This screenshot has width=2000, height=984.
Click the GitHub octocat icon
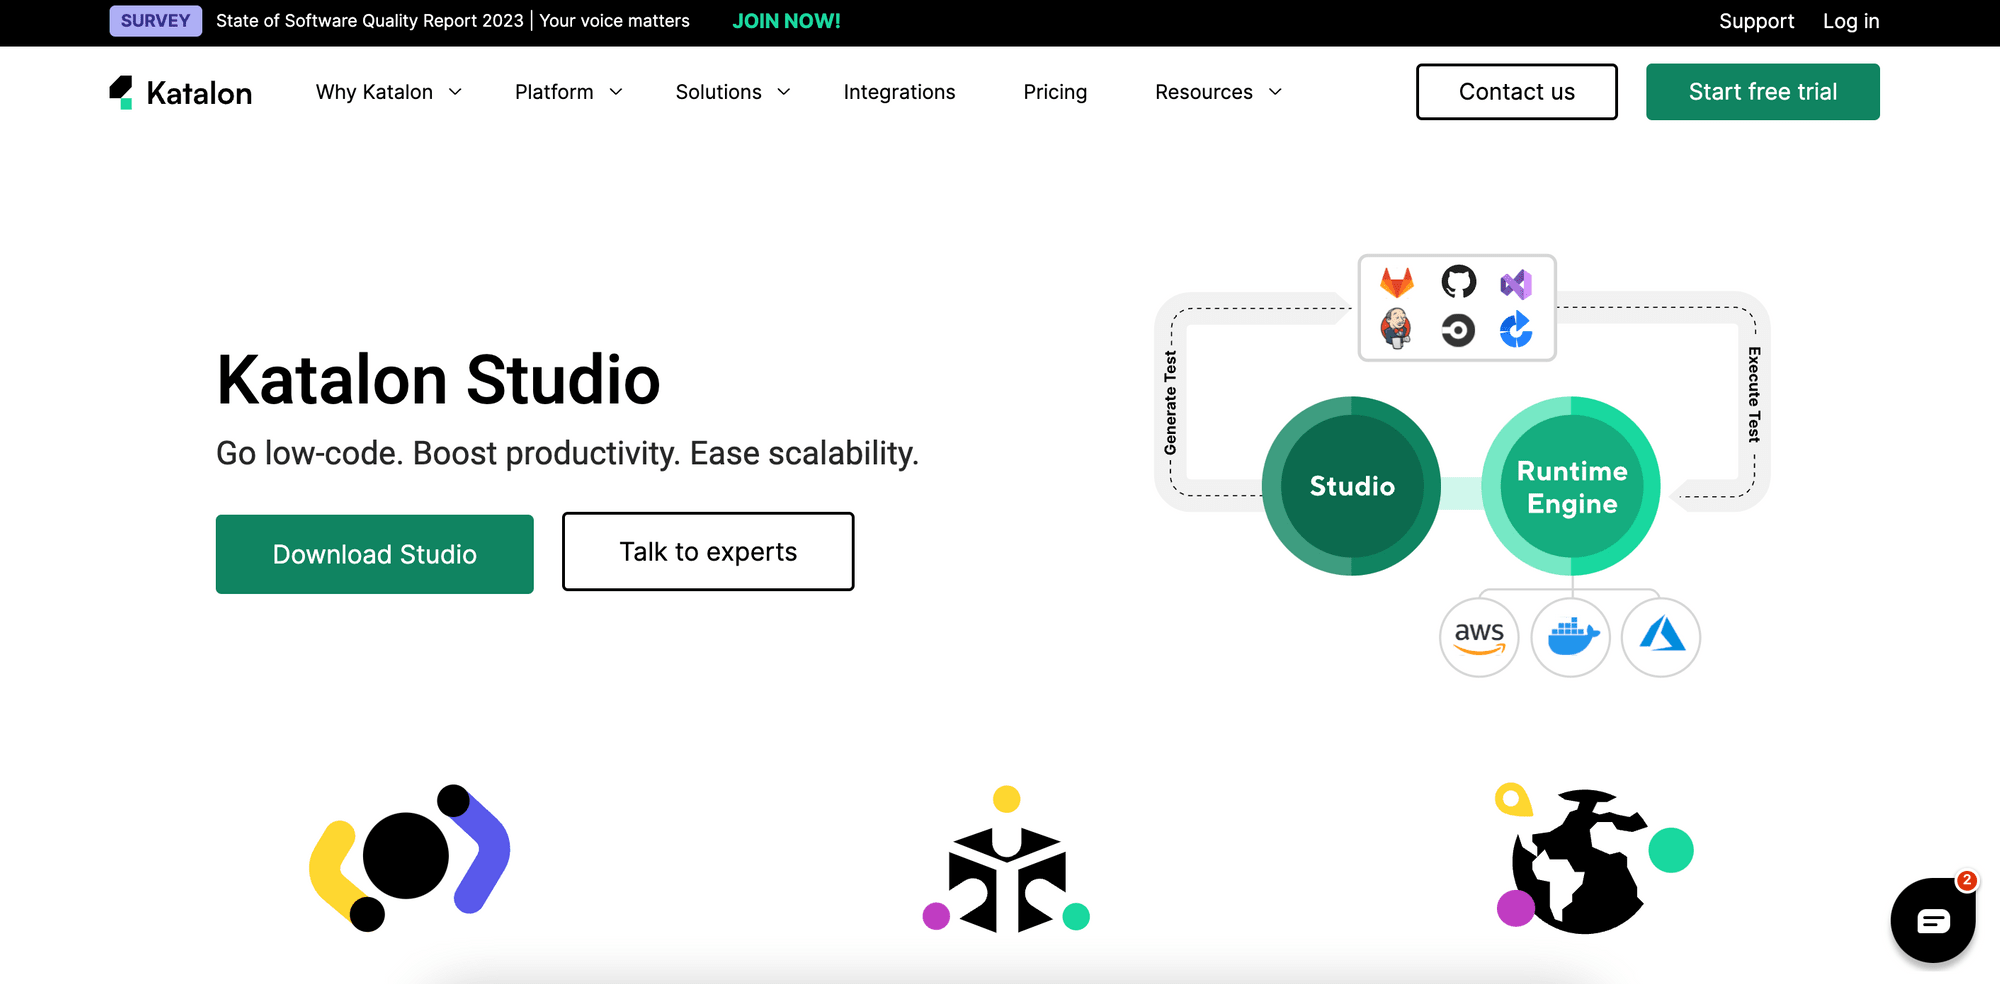pyautogui.click(x=1458, y=282)
